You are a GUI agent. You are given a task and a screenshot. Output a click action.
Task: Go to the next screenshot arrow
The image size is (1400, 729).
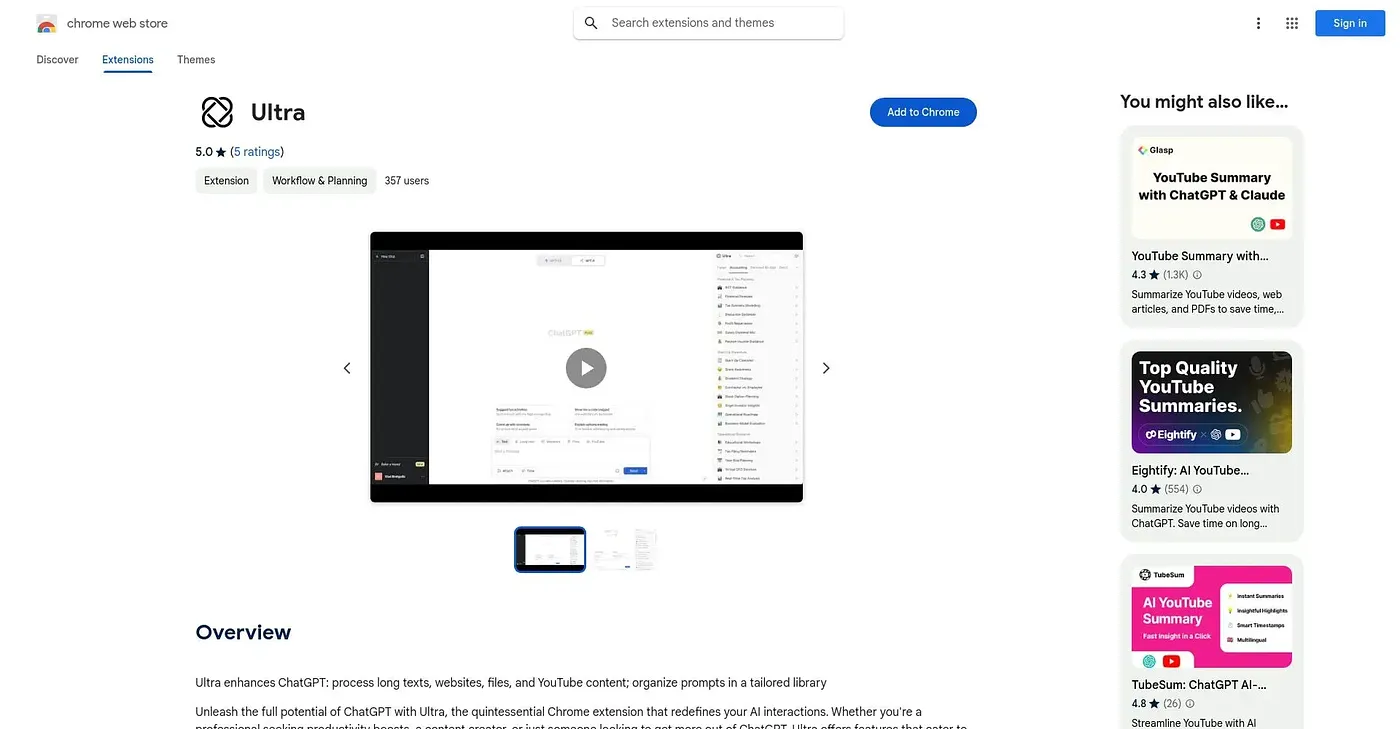coord(826,368)
